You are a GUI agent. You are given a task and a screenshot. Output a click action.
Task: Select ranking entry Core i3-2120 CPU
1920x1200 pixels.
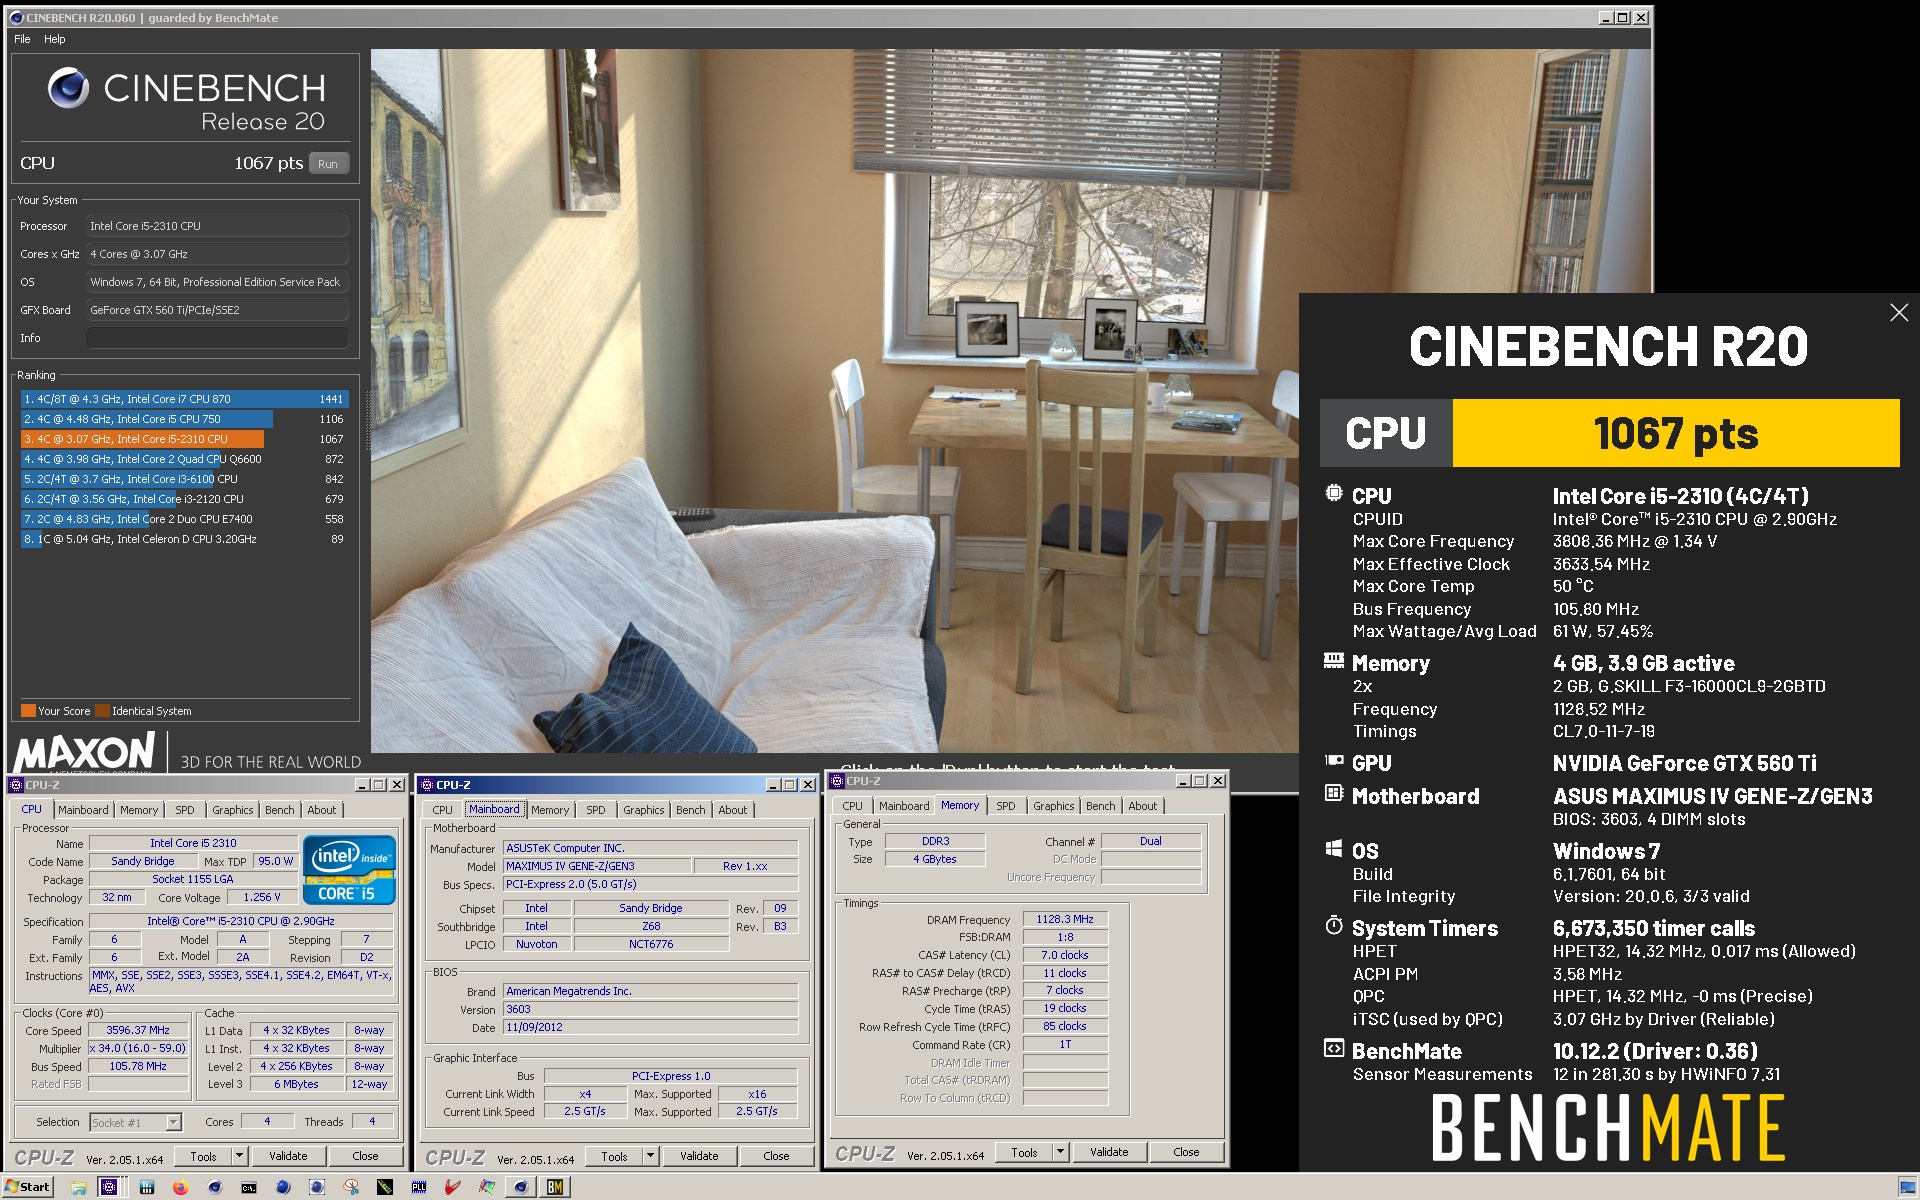pyautogui.click(x=184, y=499)
